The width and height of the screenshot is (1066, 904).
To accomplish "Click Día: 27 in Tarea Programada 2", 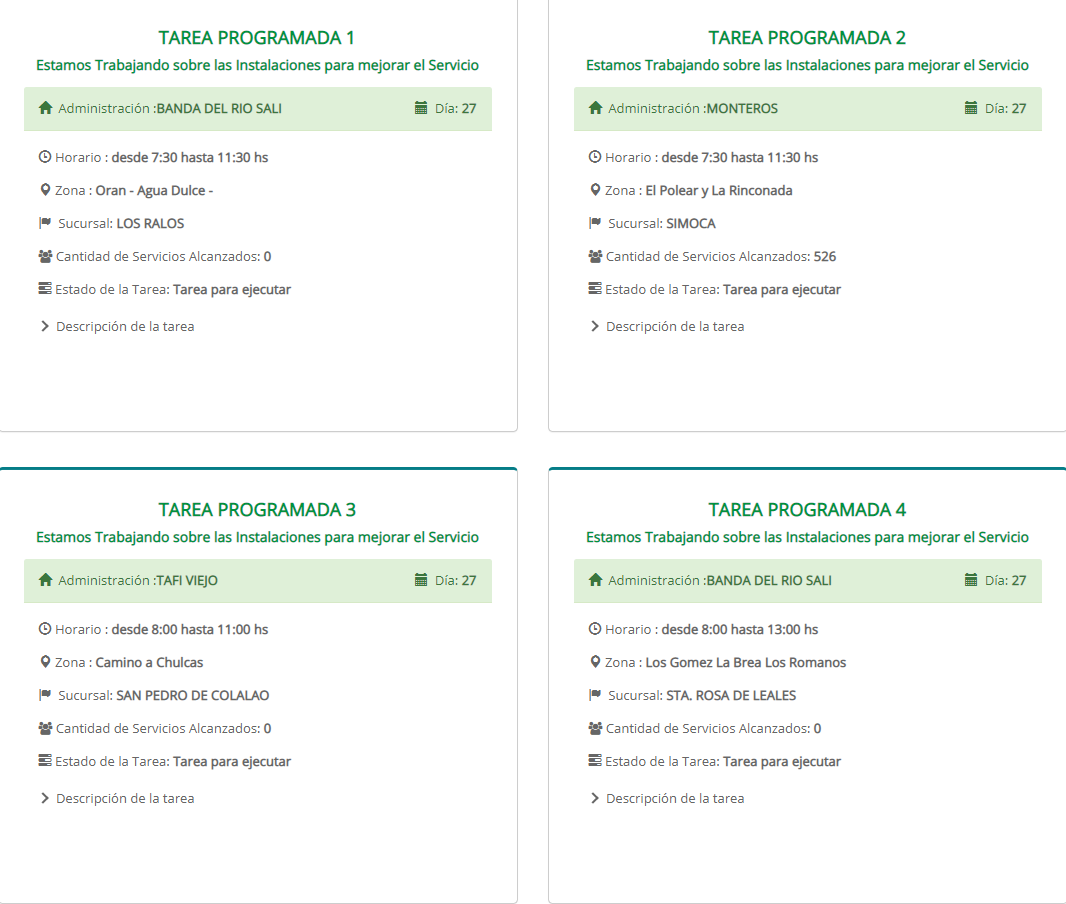I will tap(1005, 109).
